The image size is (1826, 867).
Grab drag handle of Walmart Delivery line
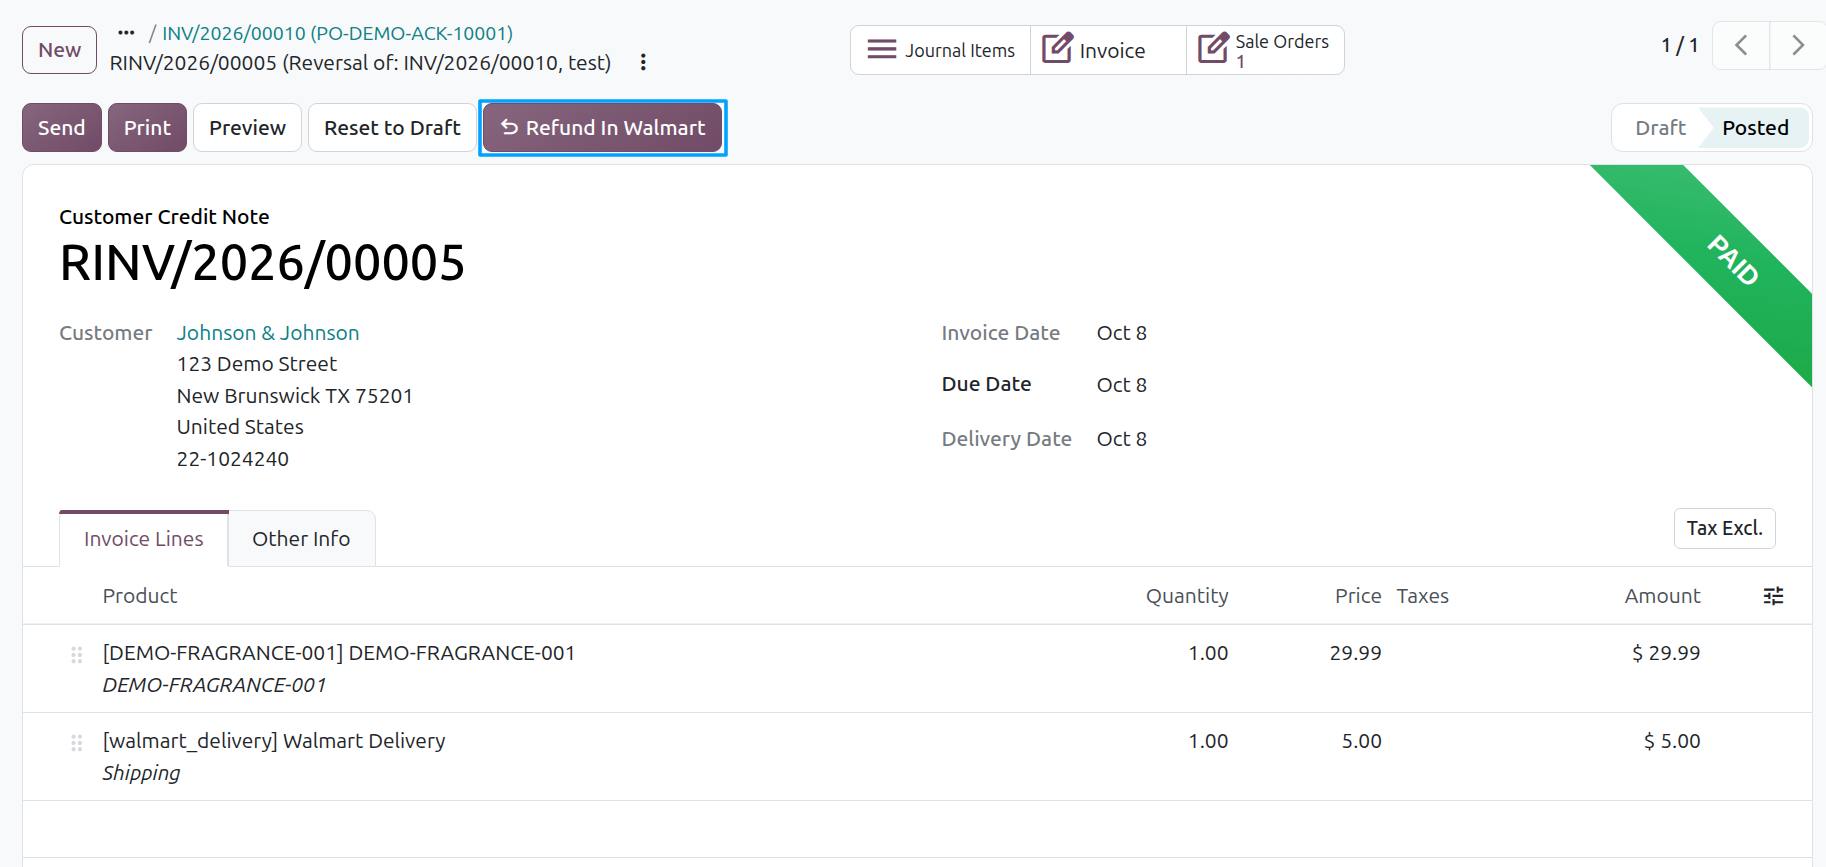coord(77,743)
